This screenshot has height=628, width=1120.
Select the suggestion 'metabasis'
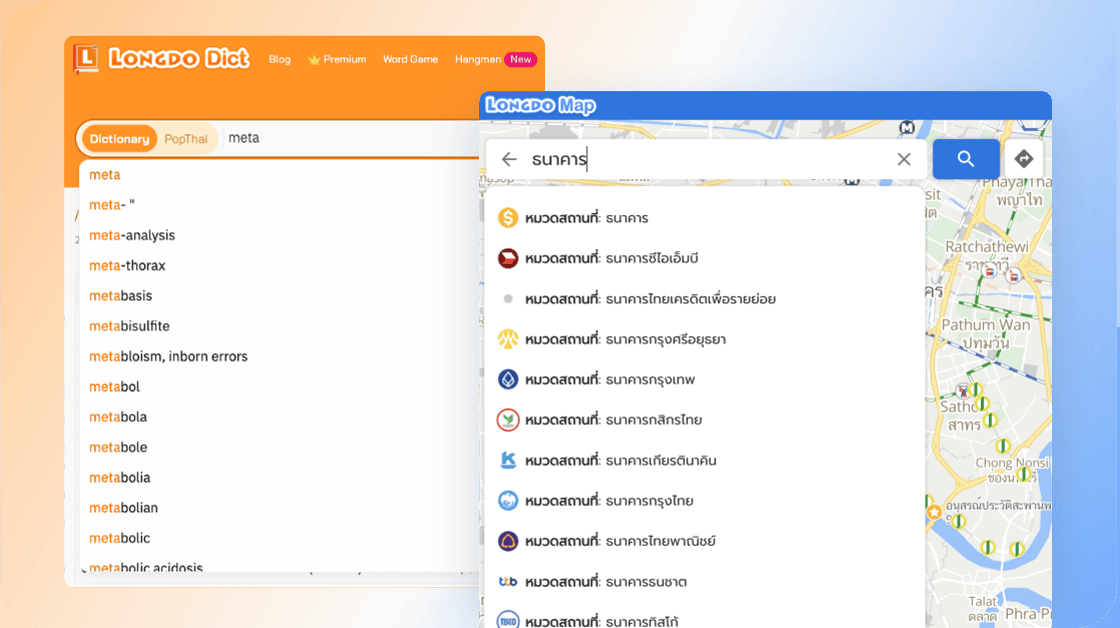[x=121, y=296]
